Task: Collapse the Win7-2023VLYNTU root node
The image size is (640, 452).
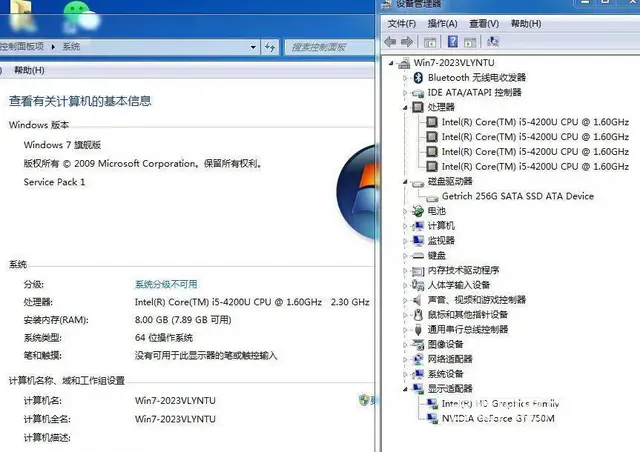Action: (391, 63)
